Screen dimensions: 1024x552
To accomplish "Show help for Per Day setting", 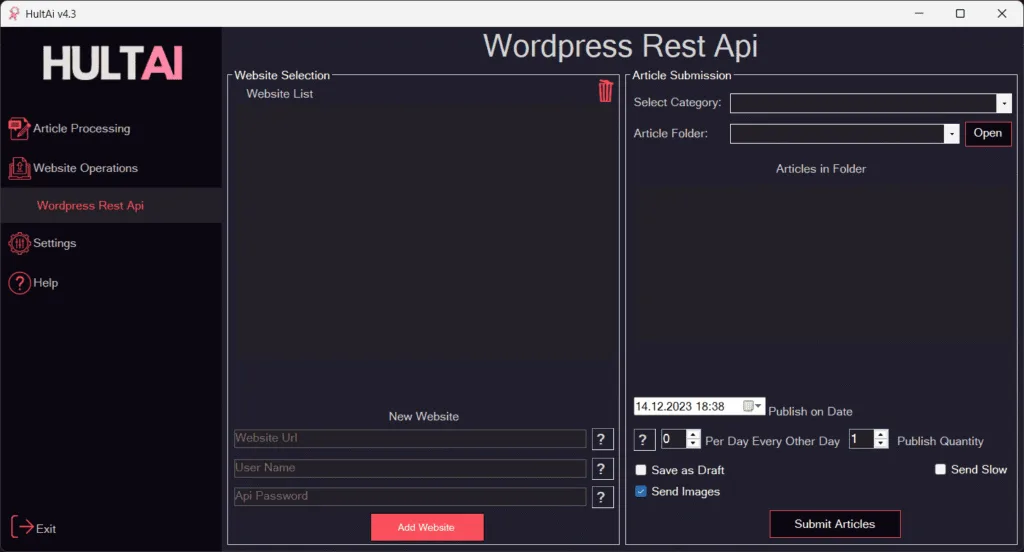I will pyautogui.click(x=644, y=440).
